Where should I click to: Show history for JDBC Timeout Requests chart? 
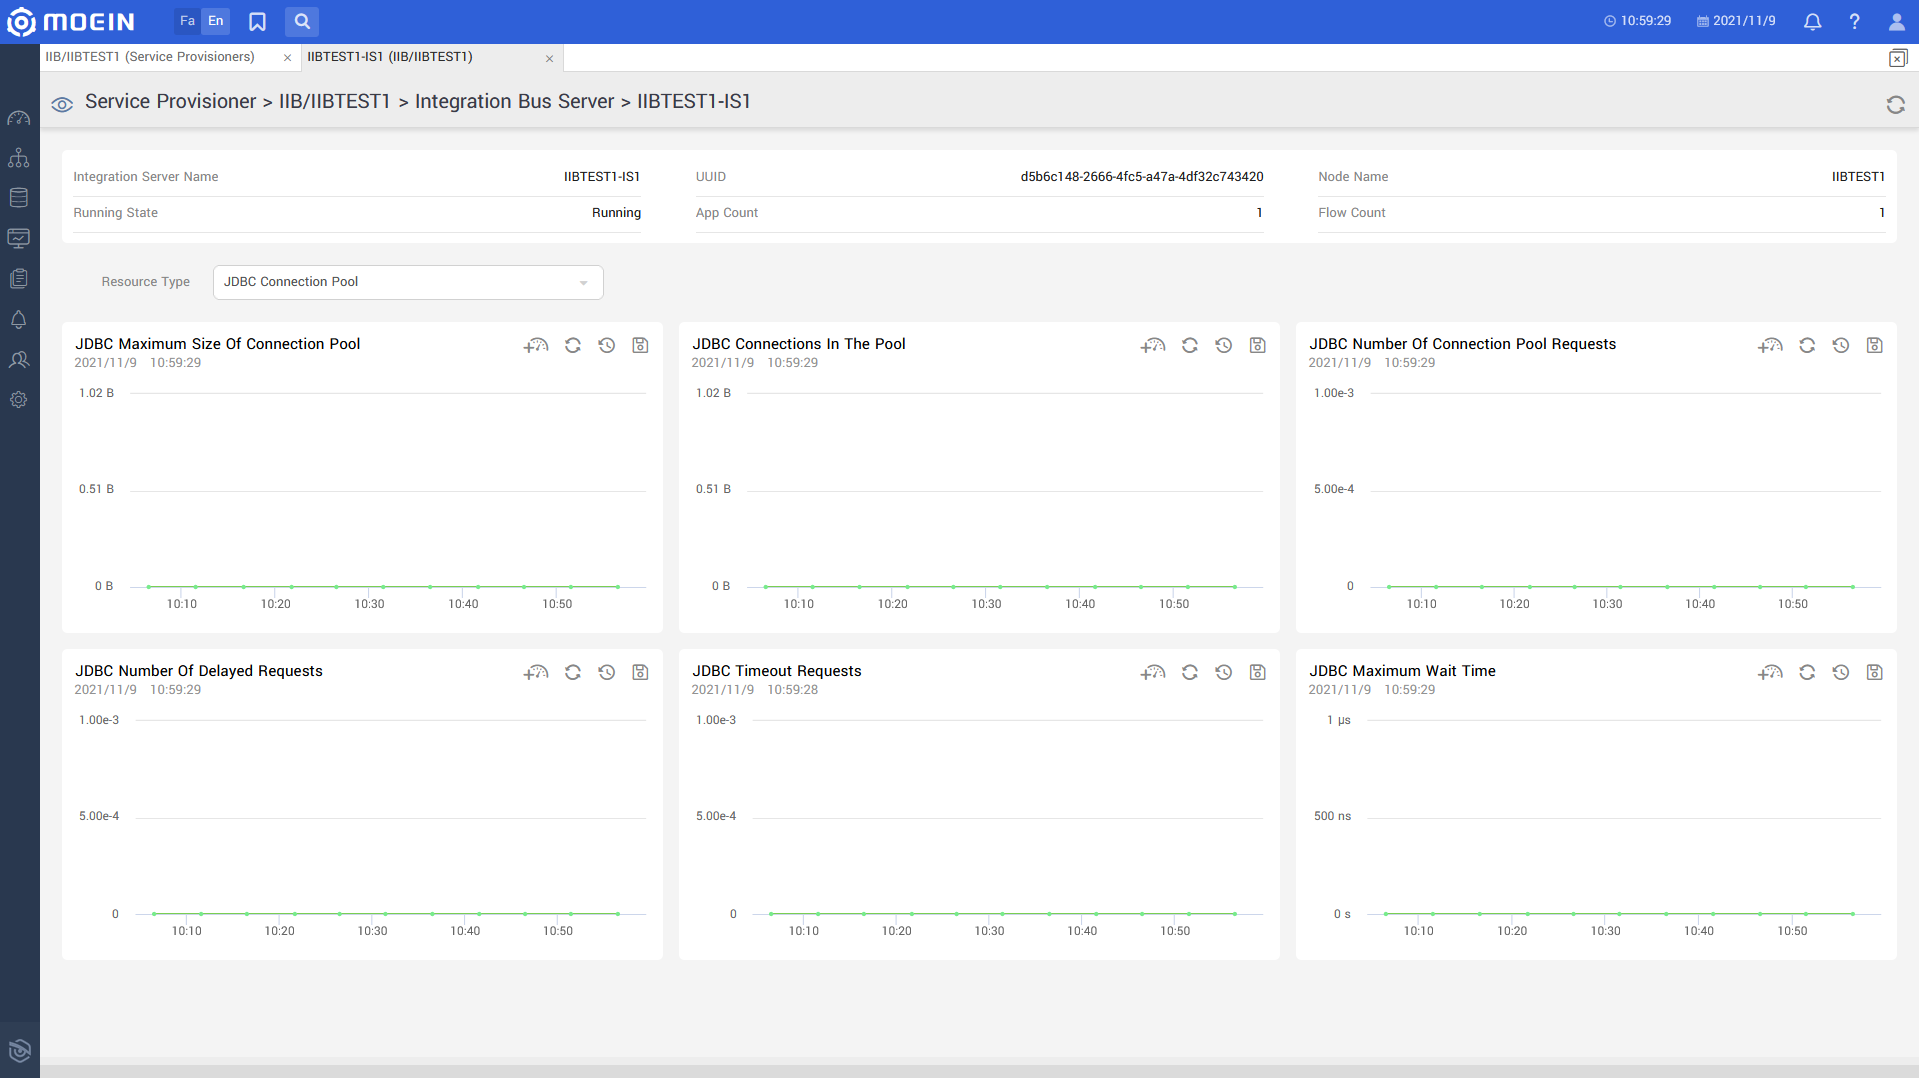pos(1223,672)
